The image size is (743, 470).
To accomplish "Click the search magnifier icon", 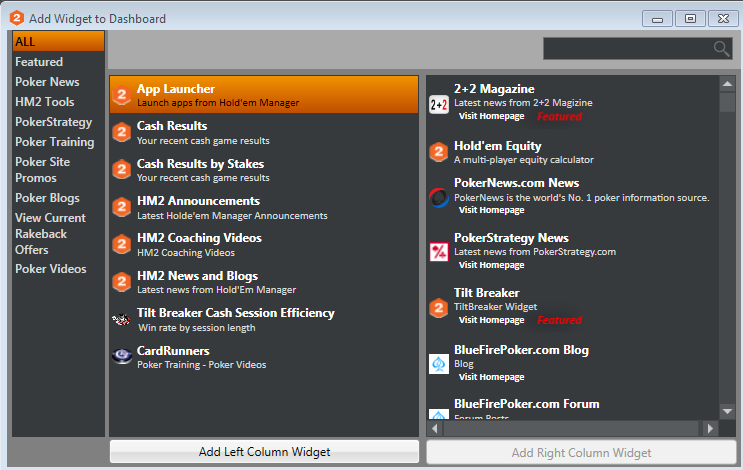I will click(x=722, y=48).
